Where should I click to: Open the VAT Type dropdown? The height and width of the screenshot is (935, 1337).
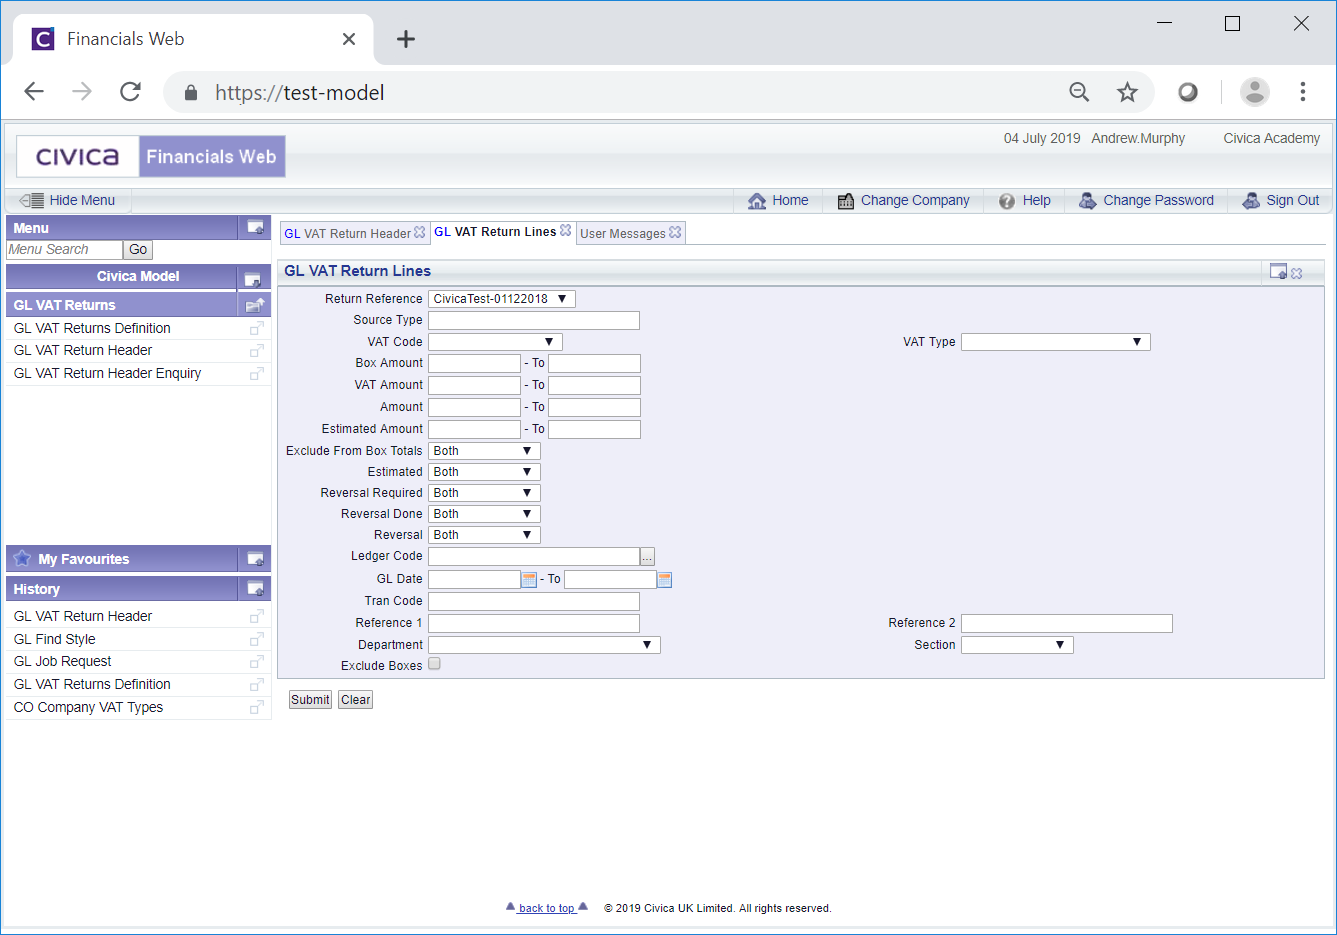(1055, 342)
